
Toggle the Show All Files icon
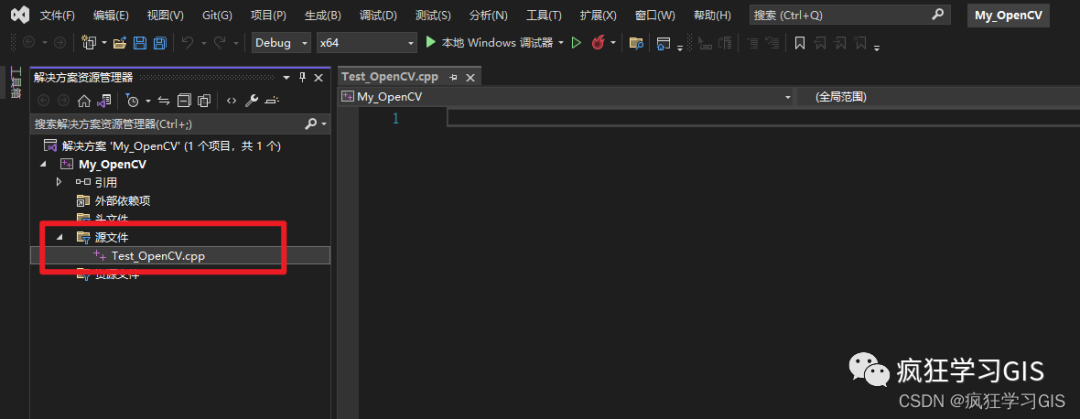(204, 101)
